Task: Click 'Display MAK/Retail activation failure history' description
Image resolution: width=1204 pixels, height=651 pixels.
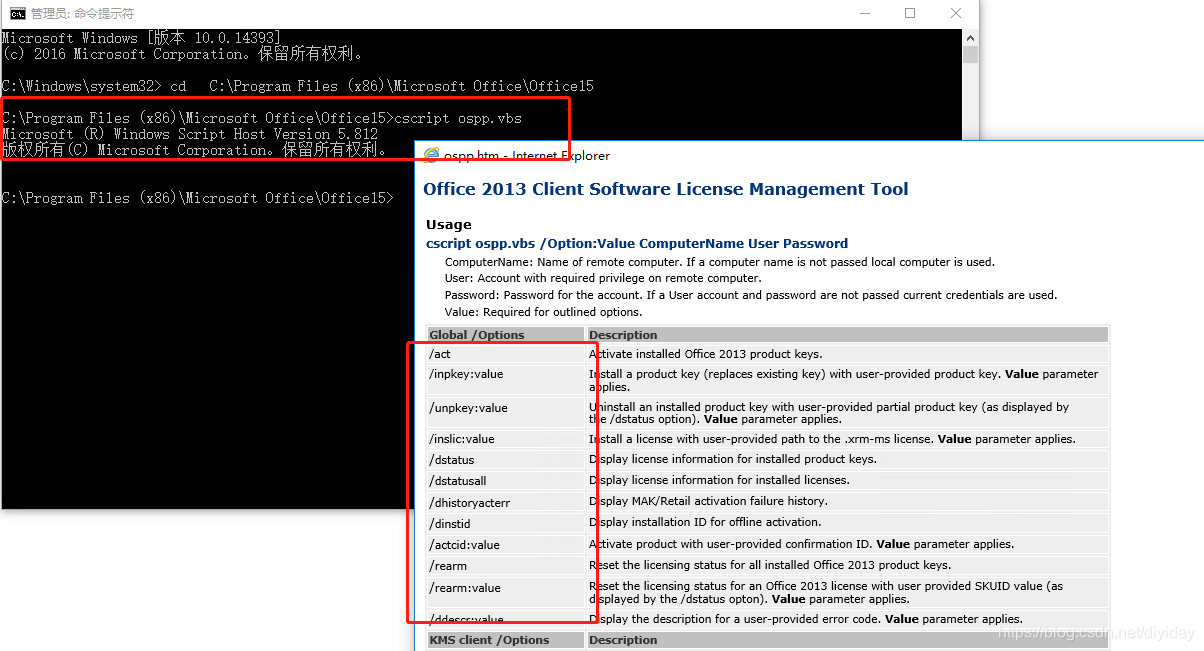Action: point(847,502)
